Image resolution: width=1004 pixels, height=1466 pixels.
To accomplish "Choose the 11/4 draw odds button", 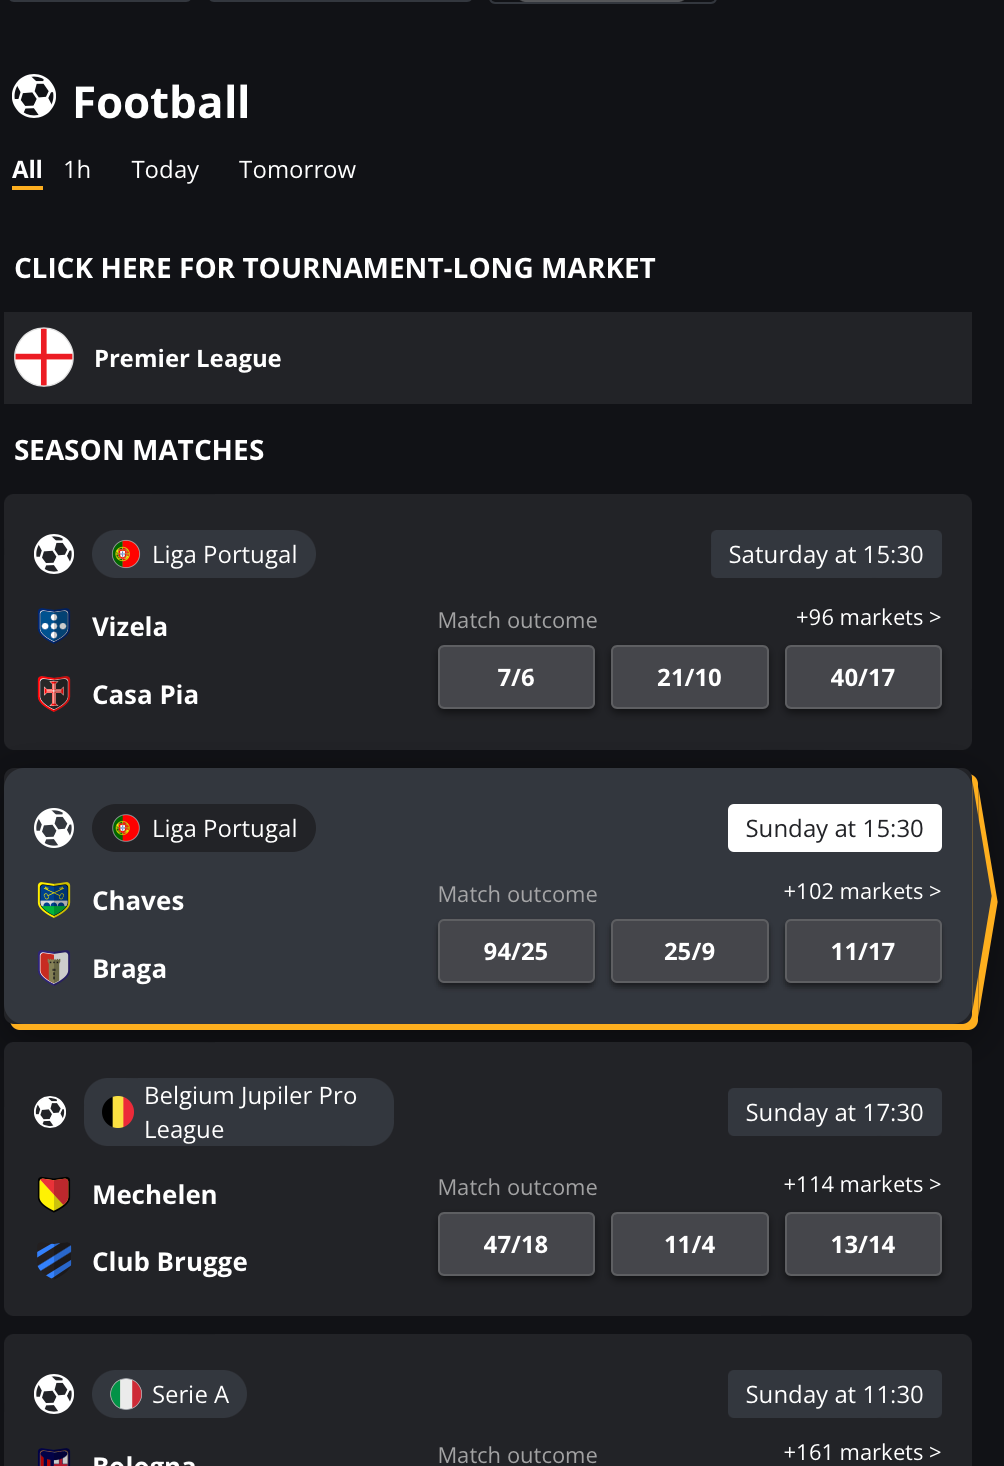I will pos(690,1244).
